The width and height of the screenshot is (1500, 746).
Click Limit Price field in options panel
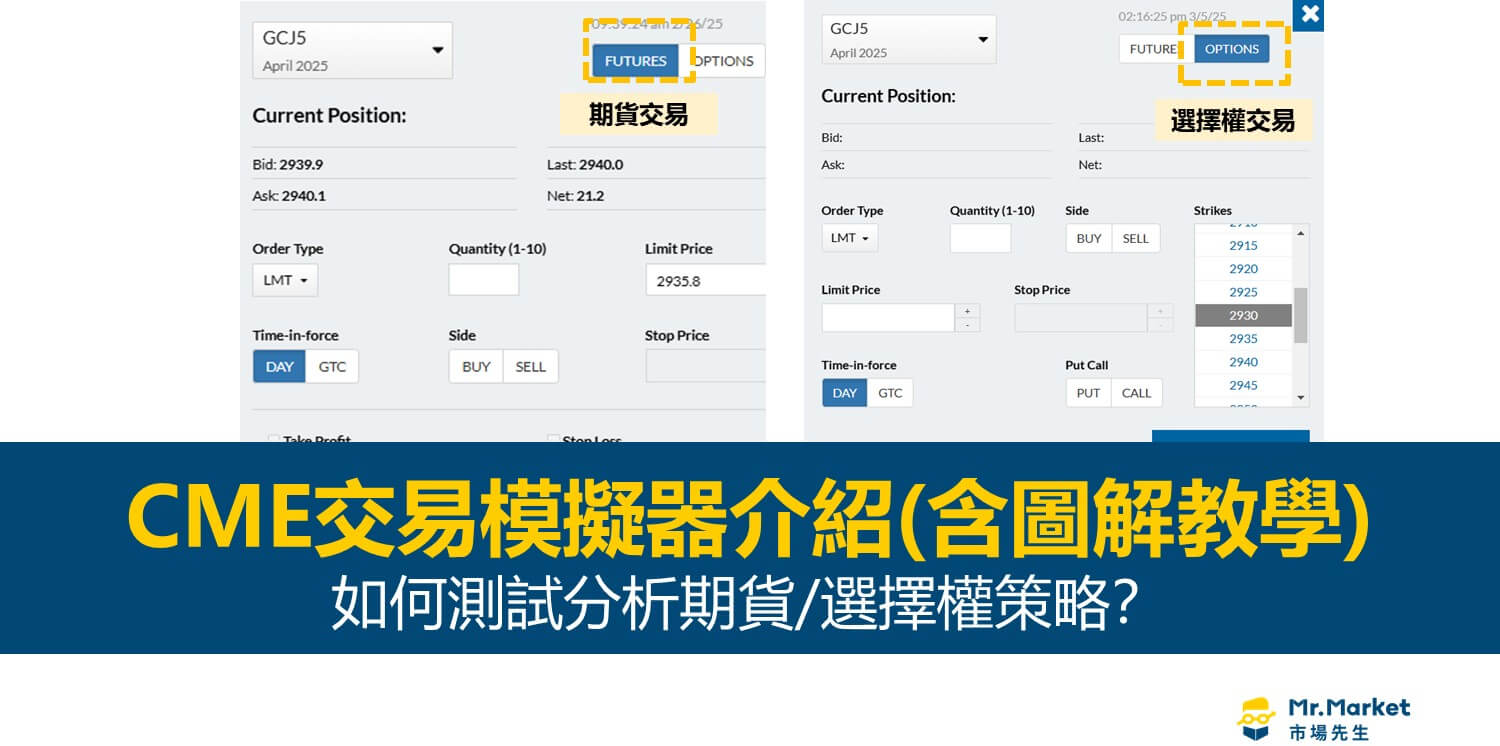(x=888, y=318)
